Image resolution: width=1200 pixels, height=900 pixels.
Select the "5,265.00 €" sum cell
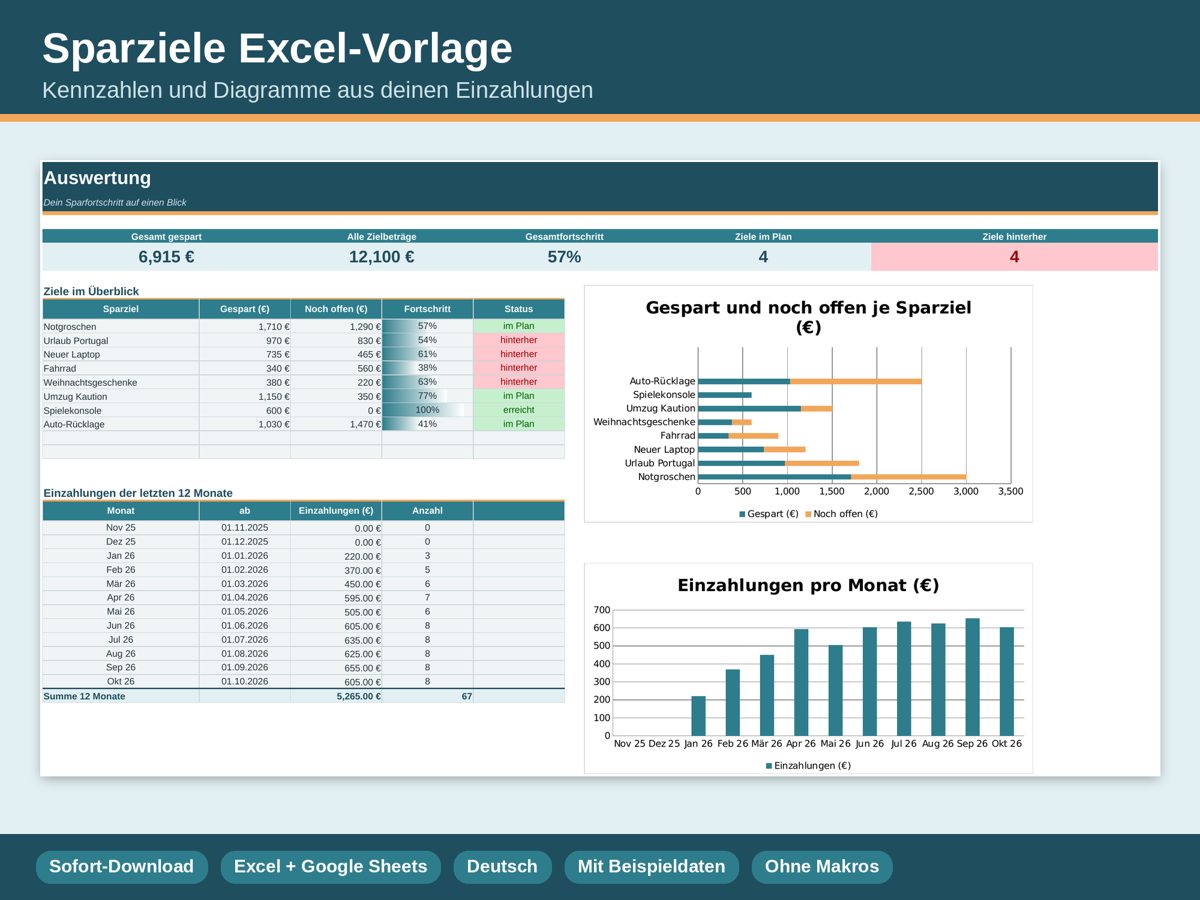(x=336, y=696)
